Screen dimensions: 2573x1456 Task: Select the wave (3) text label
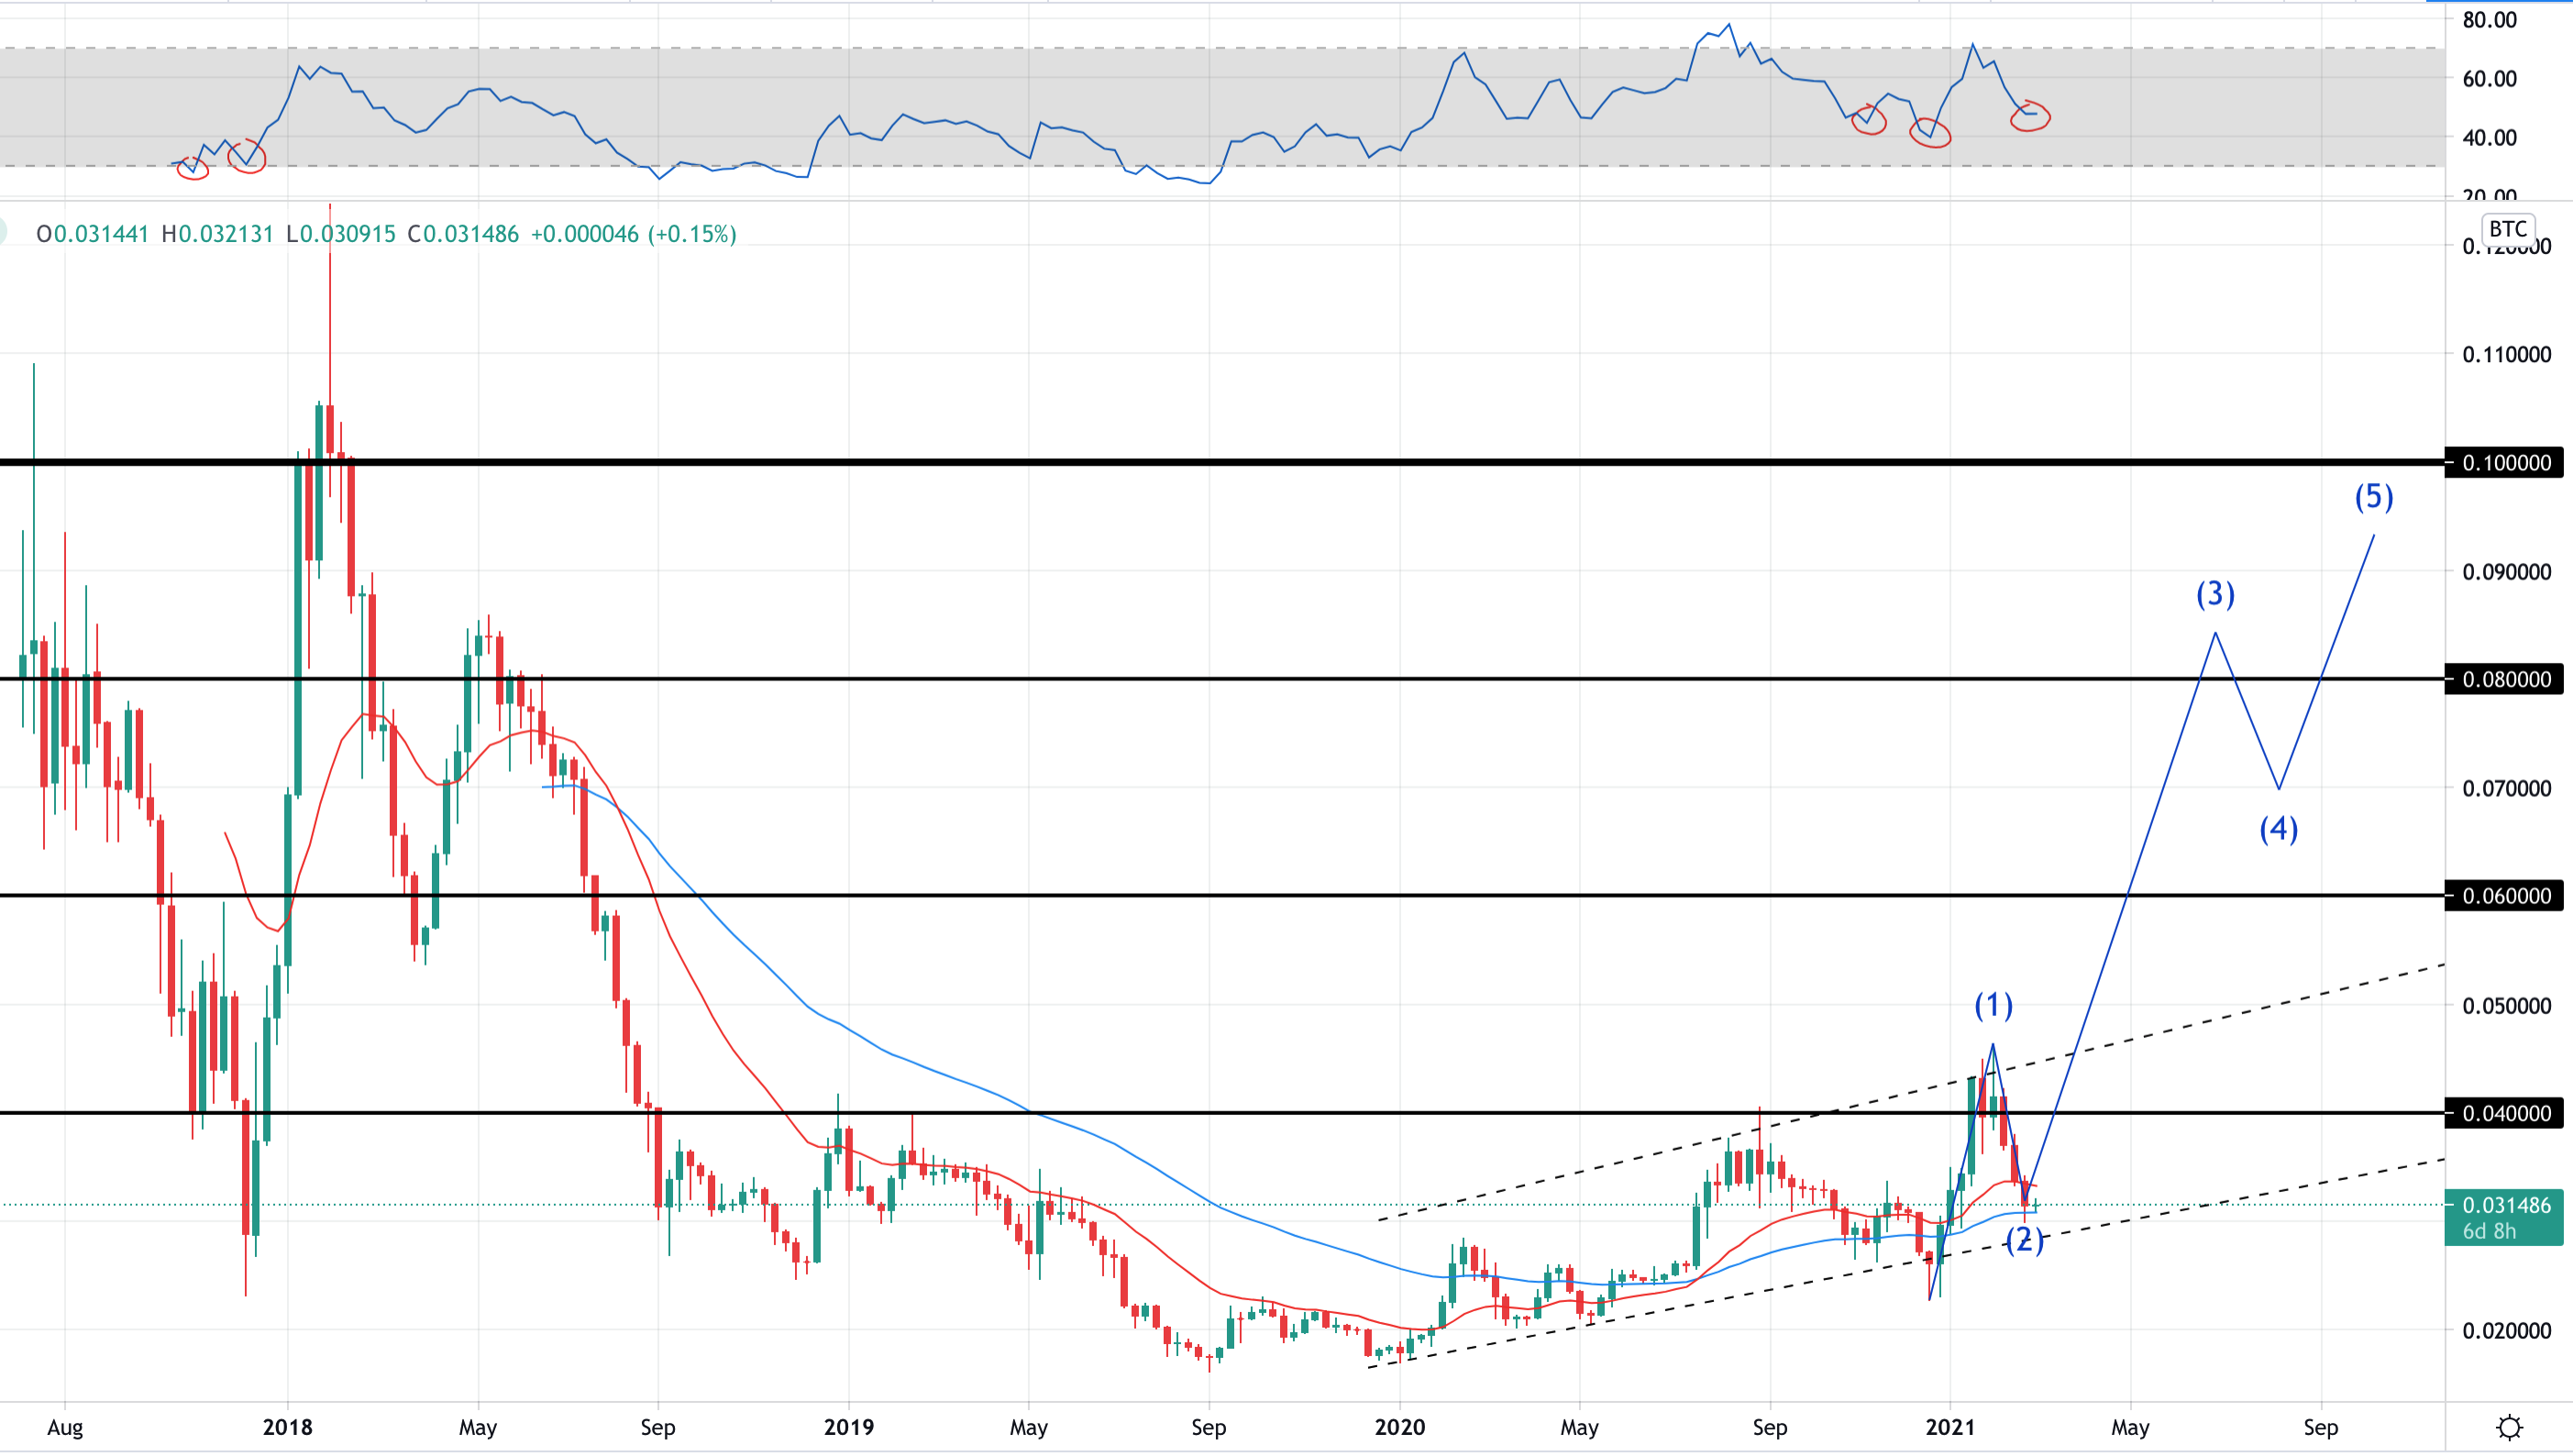[2215, 594]
